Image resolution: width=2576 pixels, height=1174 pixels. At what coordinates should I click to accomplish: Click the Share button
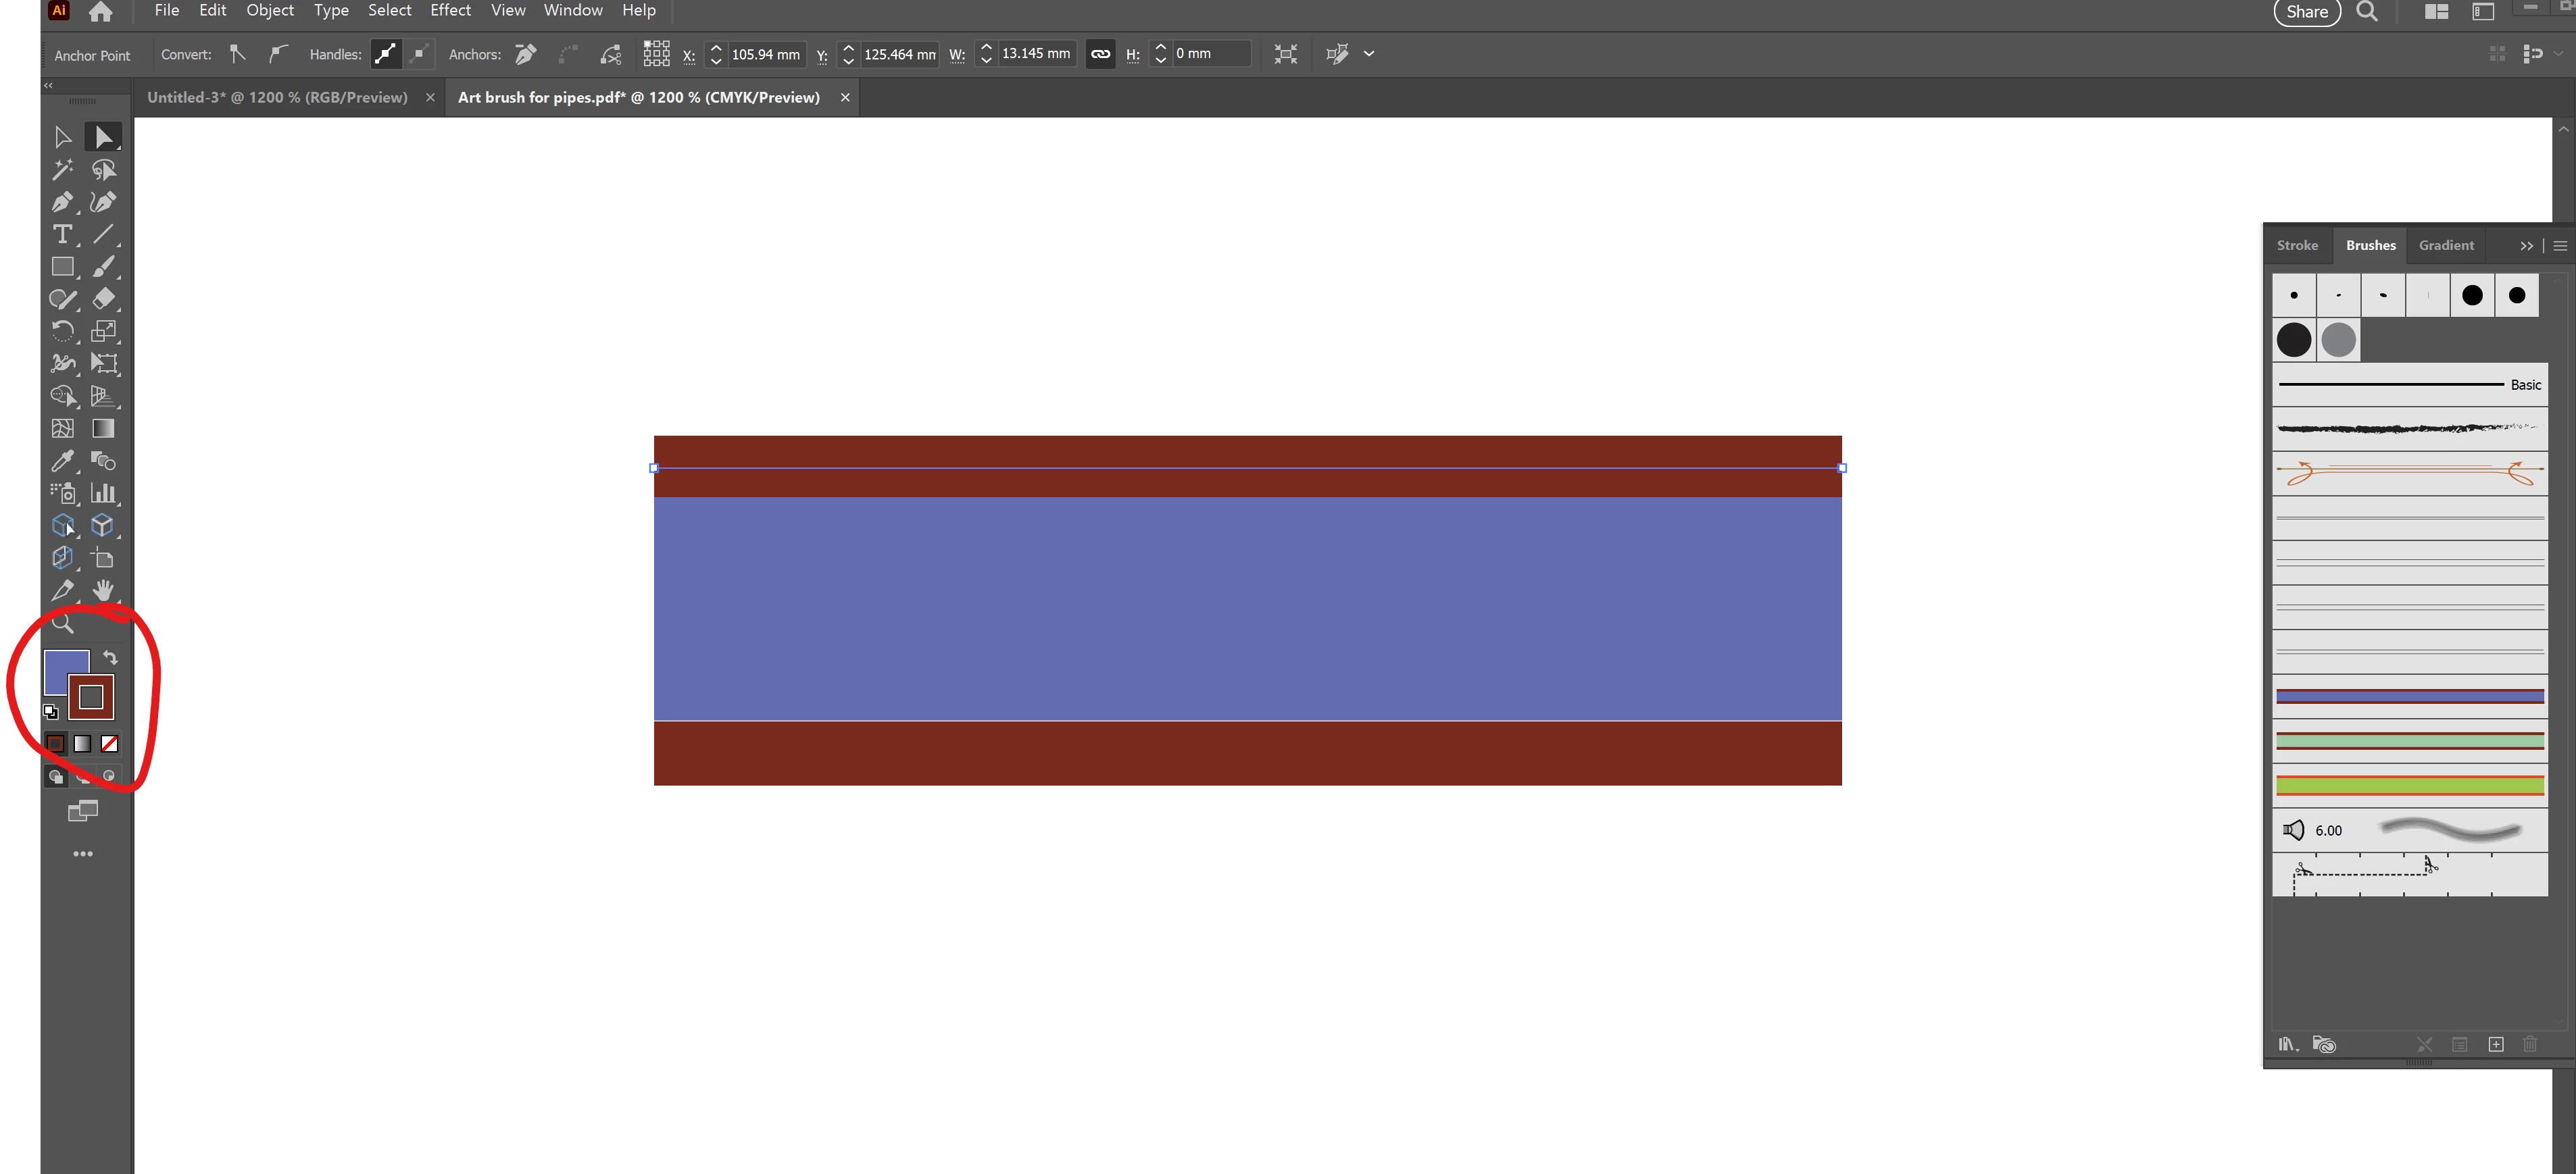(x=2307, y=12)
